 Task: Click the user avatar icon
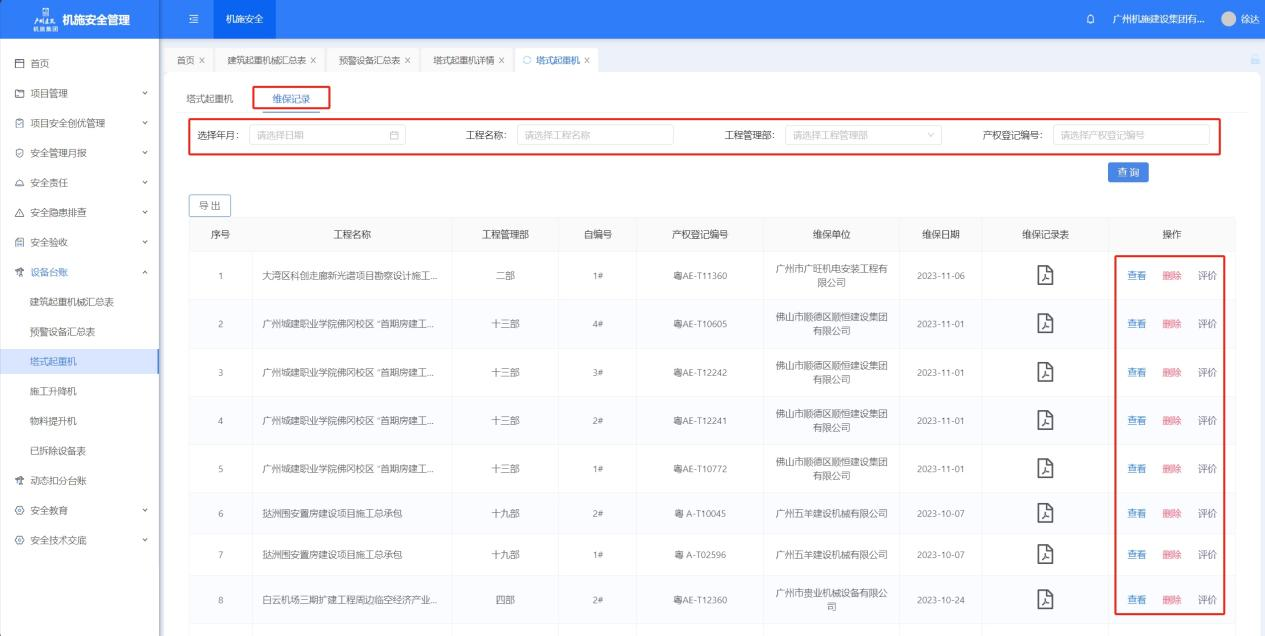click(1228, 19)
